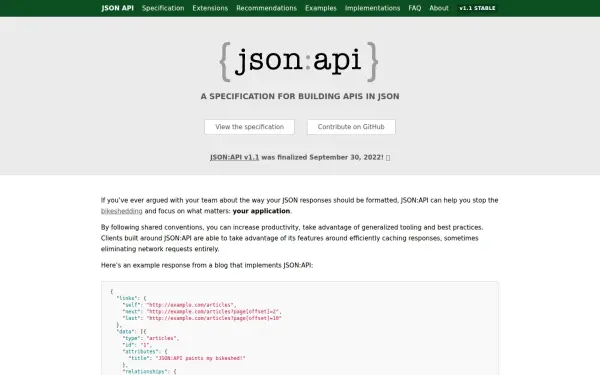This screenshot has height=375, width=600.
Task: Click the bold 'your application' text
Action: (x=261, y=211)
